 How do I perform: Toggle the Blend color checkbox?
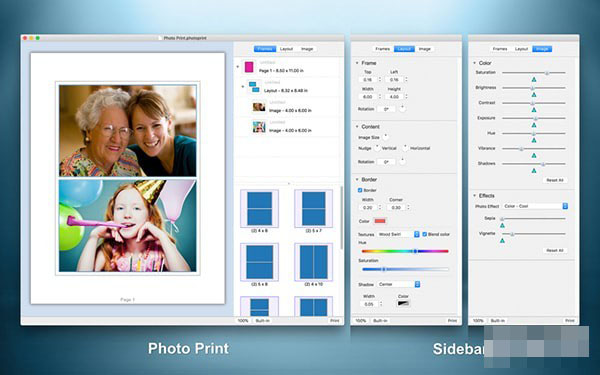pyautogui.click(x=424, y=234)
